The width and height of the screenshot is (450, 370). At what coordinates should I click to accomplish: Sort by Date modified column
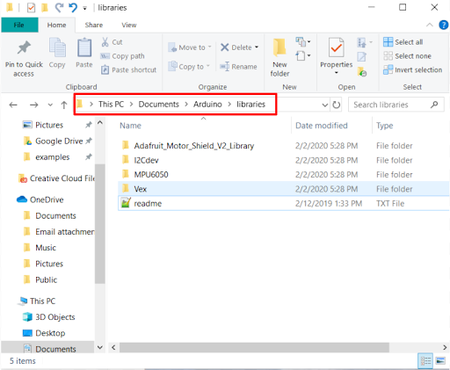click(321, 126)
